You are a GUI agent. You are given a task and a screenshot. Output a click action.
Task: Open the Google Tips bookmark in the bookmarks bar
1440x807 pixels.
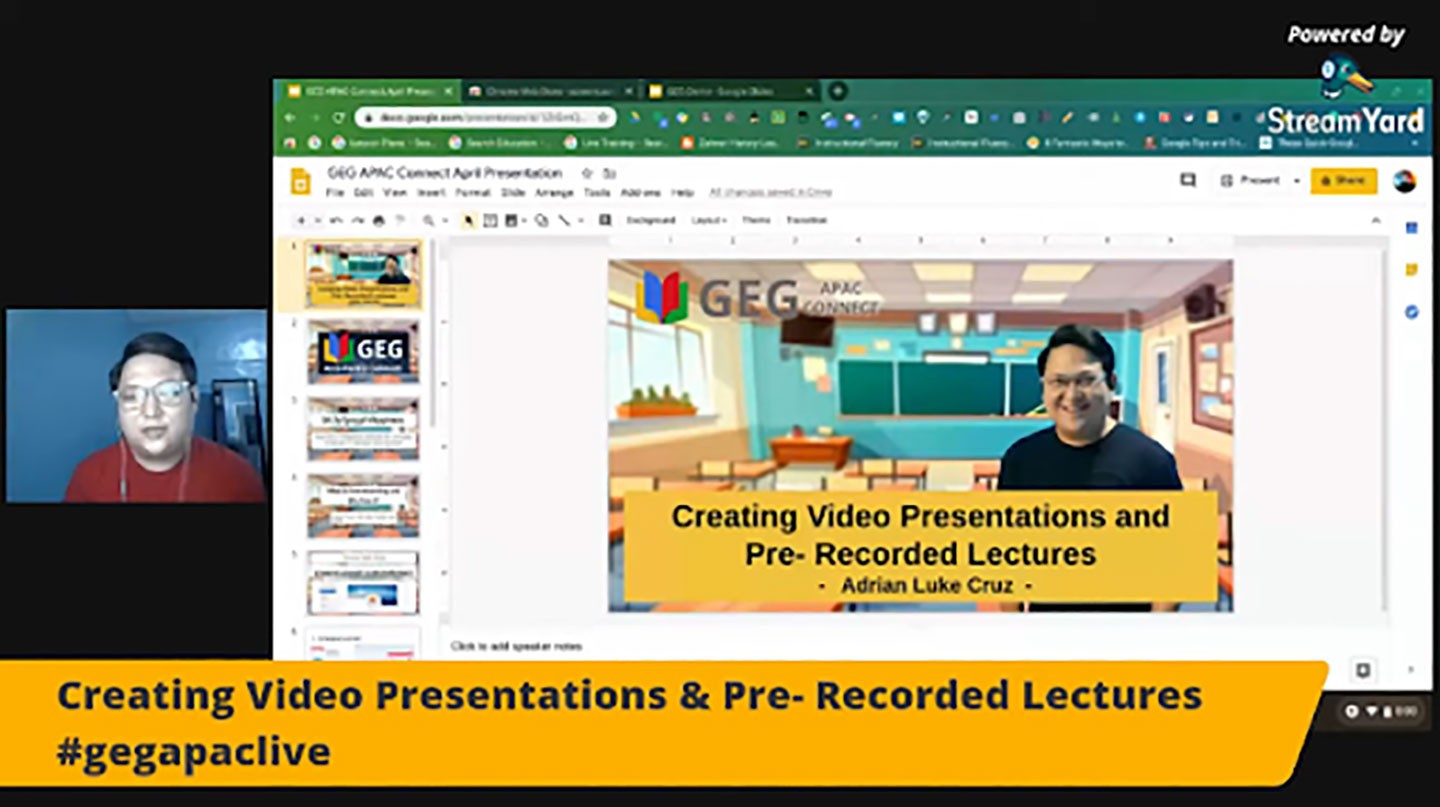(x=1194, y=143)
